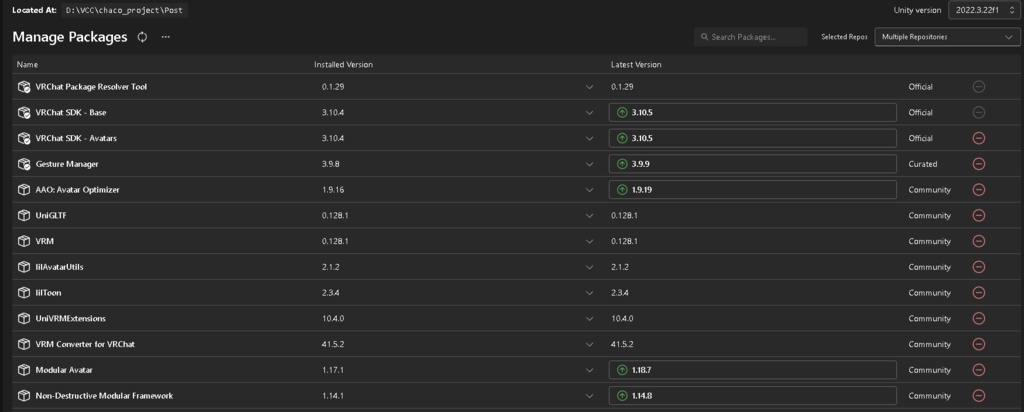Expand the version dropdown for Gesture Manager
1024x412 pixels.
coord(590,164)
